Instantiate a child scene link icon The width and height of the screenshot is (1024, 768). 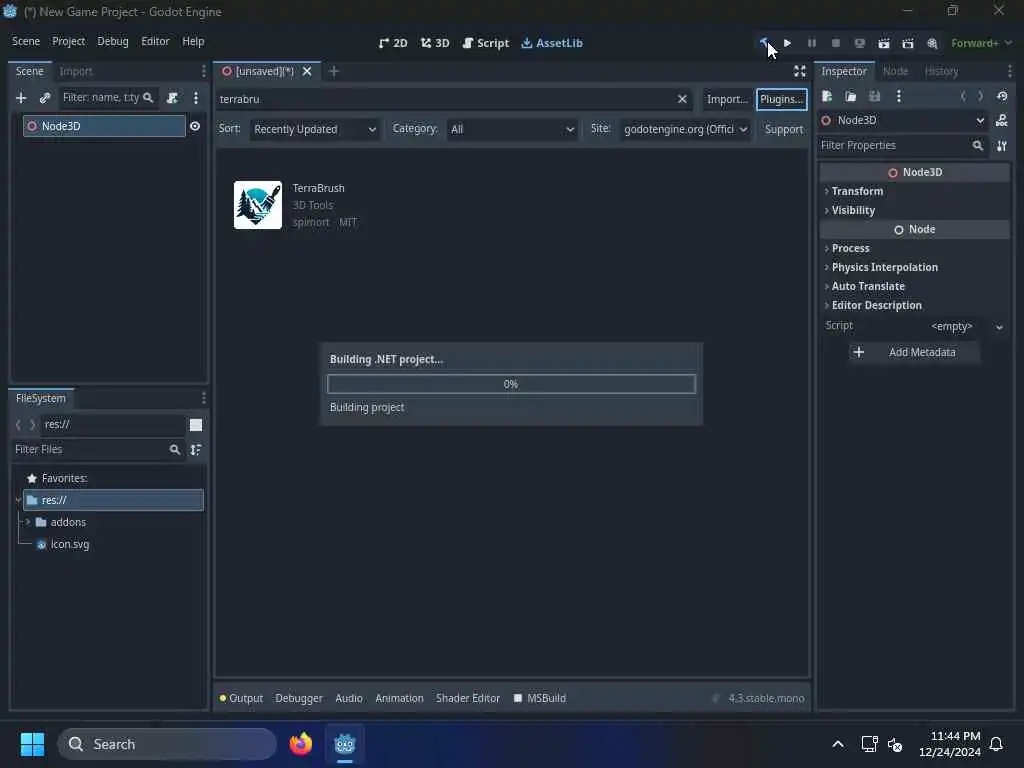[45, 98]
